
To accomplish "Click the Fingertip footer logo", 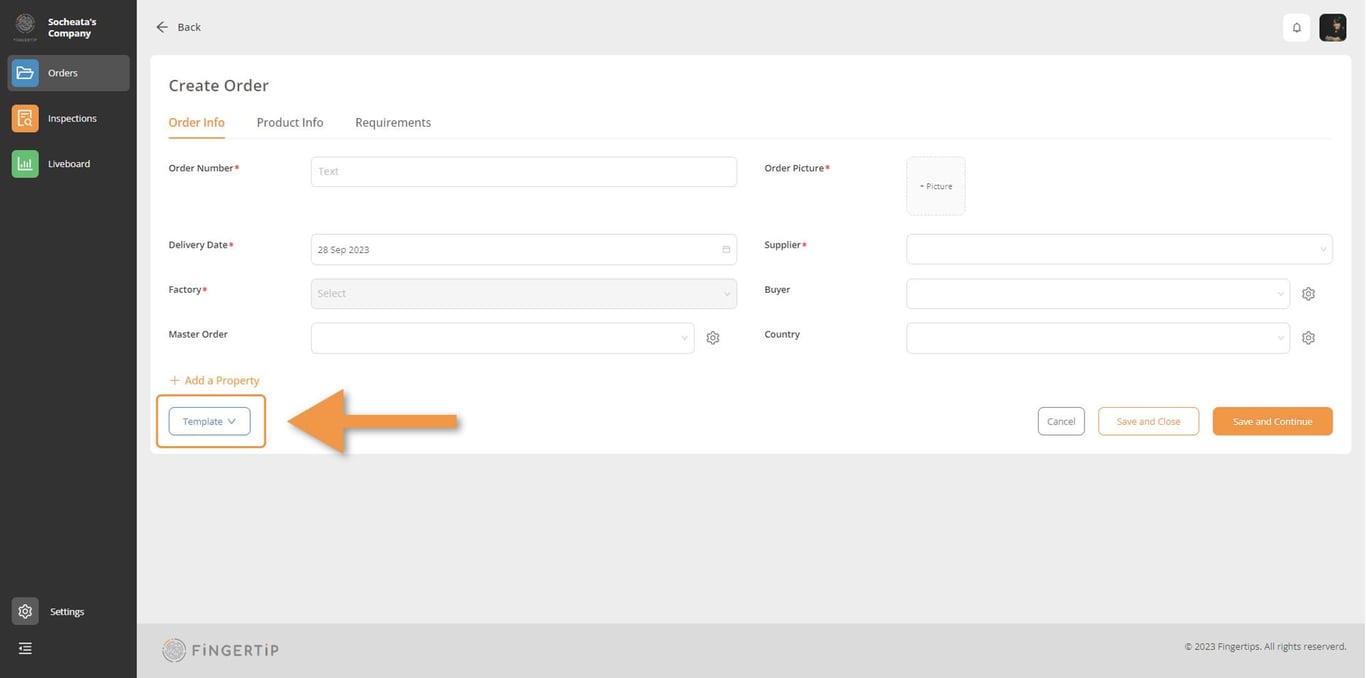I will pos(220,650).
